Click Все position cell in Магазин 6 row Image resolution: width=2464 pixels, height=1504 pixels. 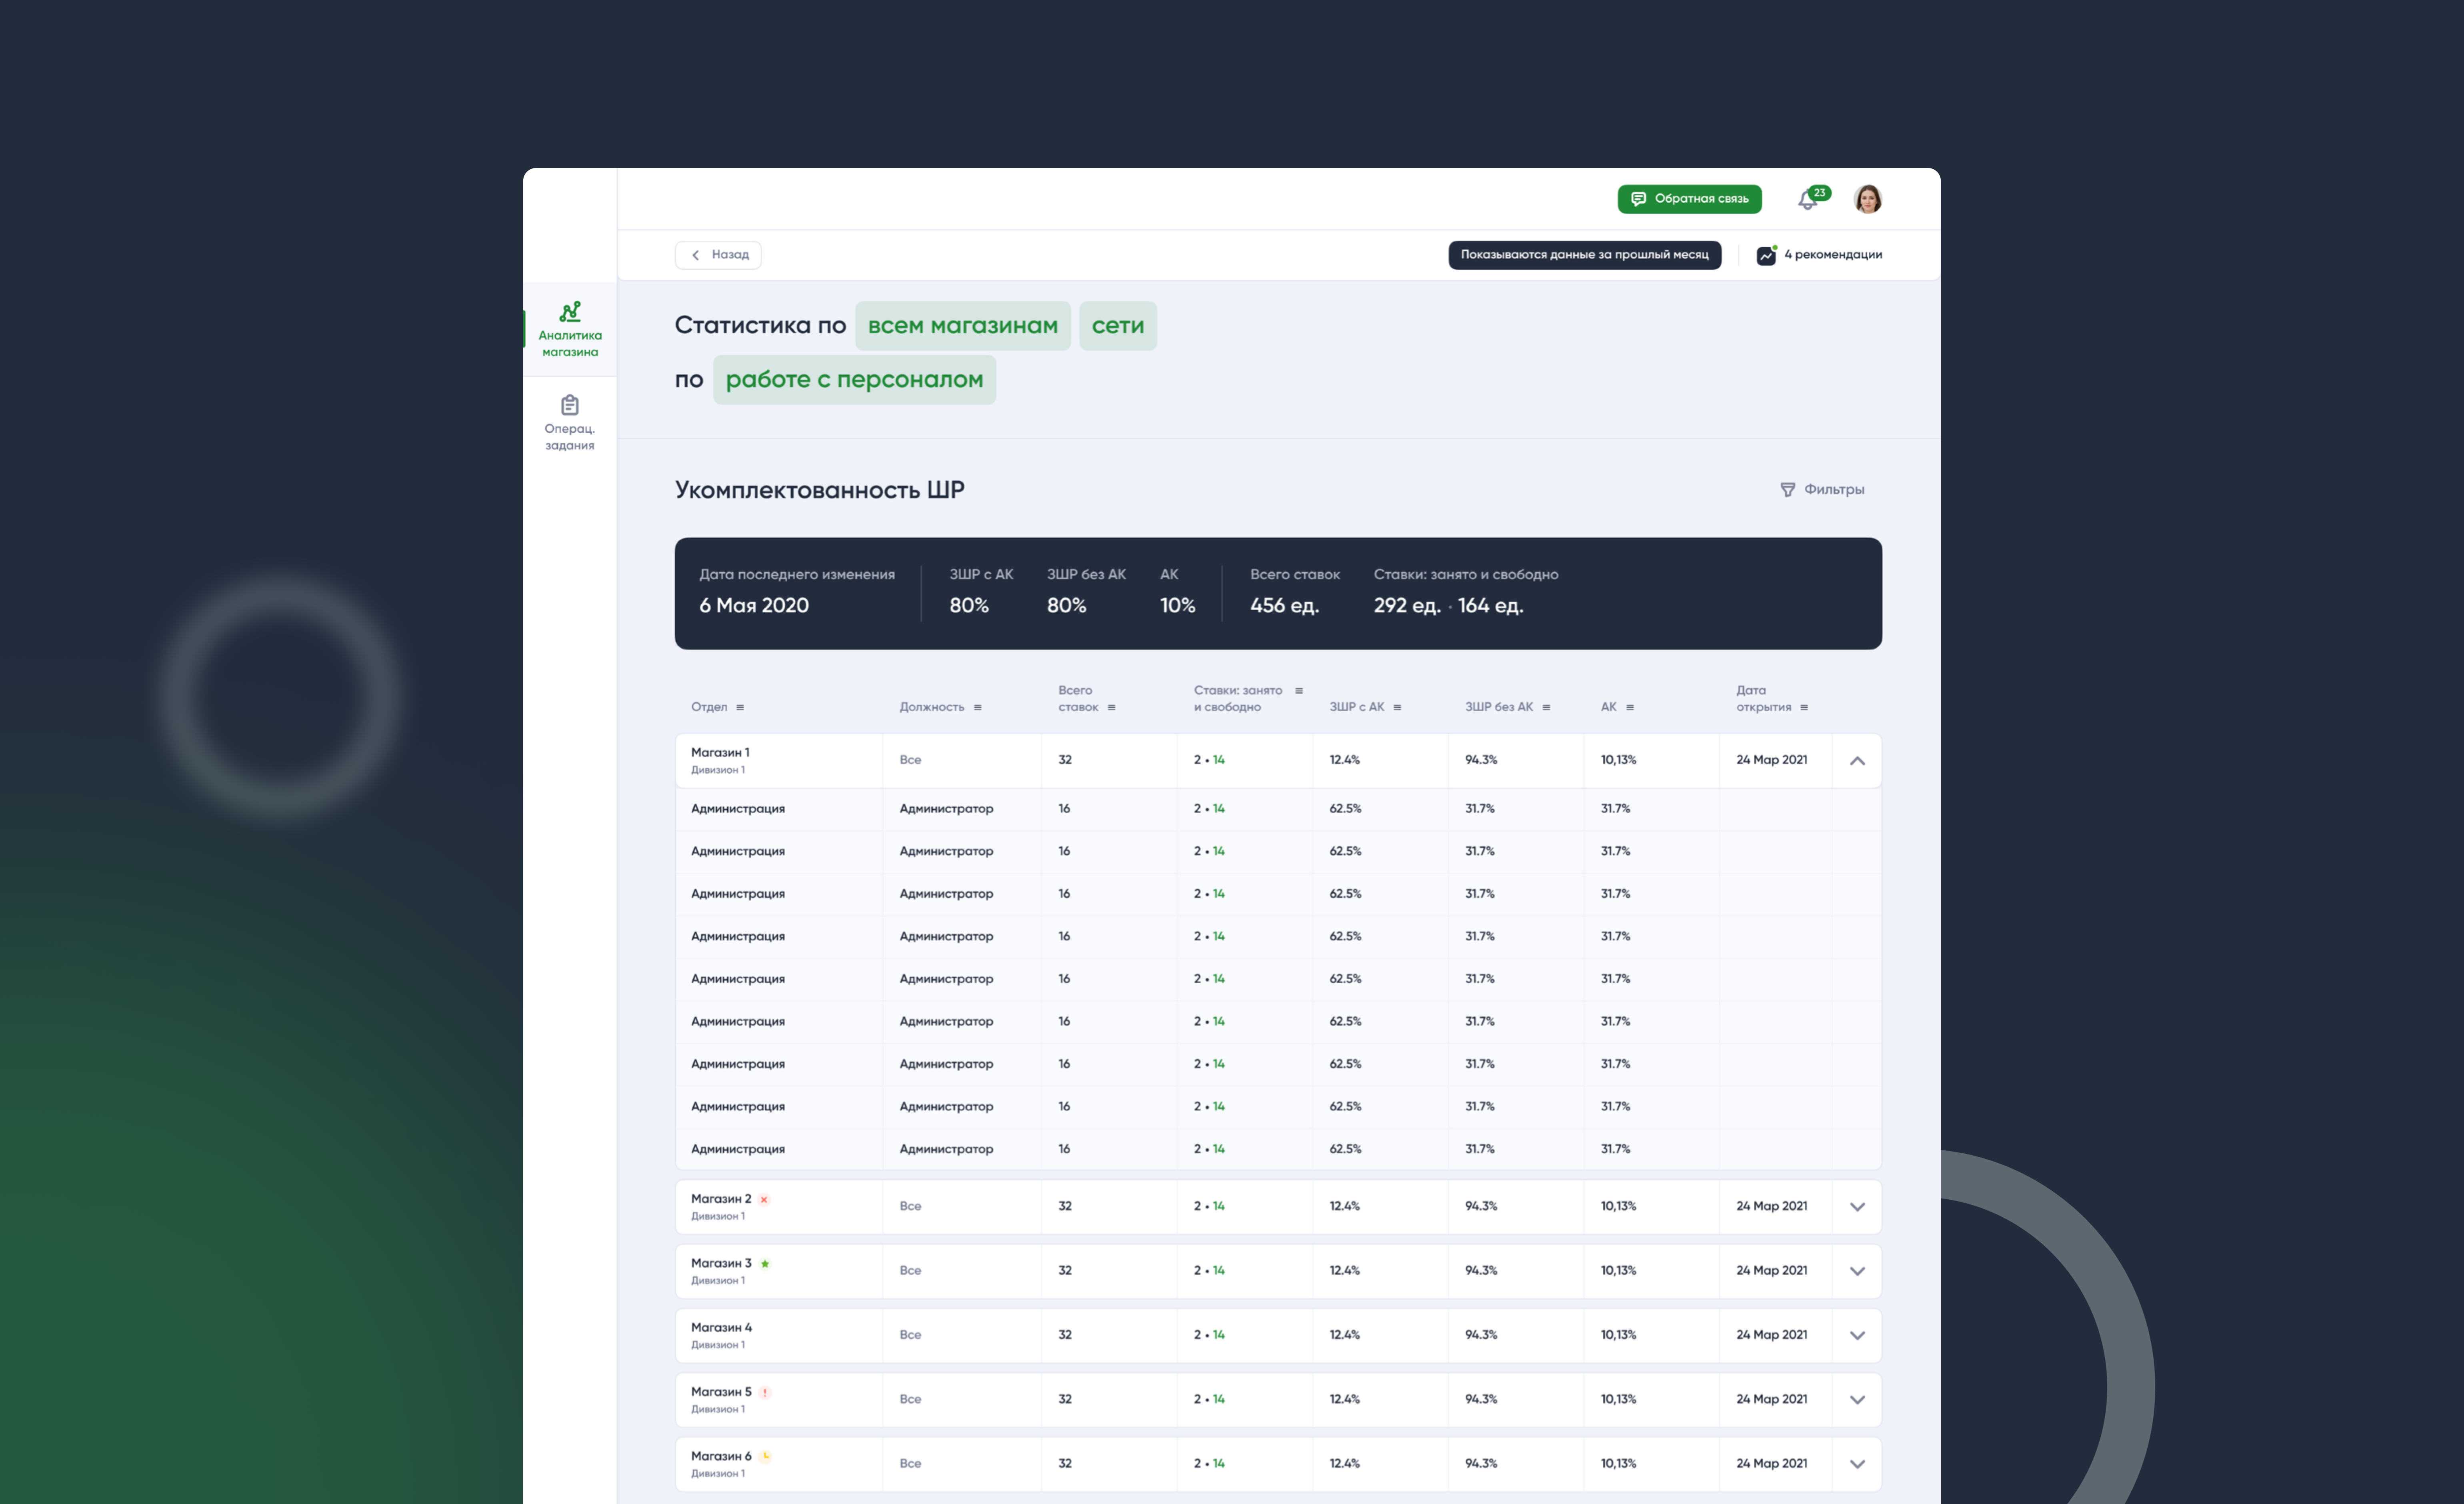(910, 1463)
